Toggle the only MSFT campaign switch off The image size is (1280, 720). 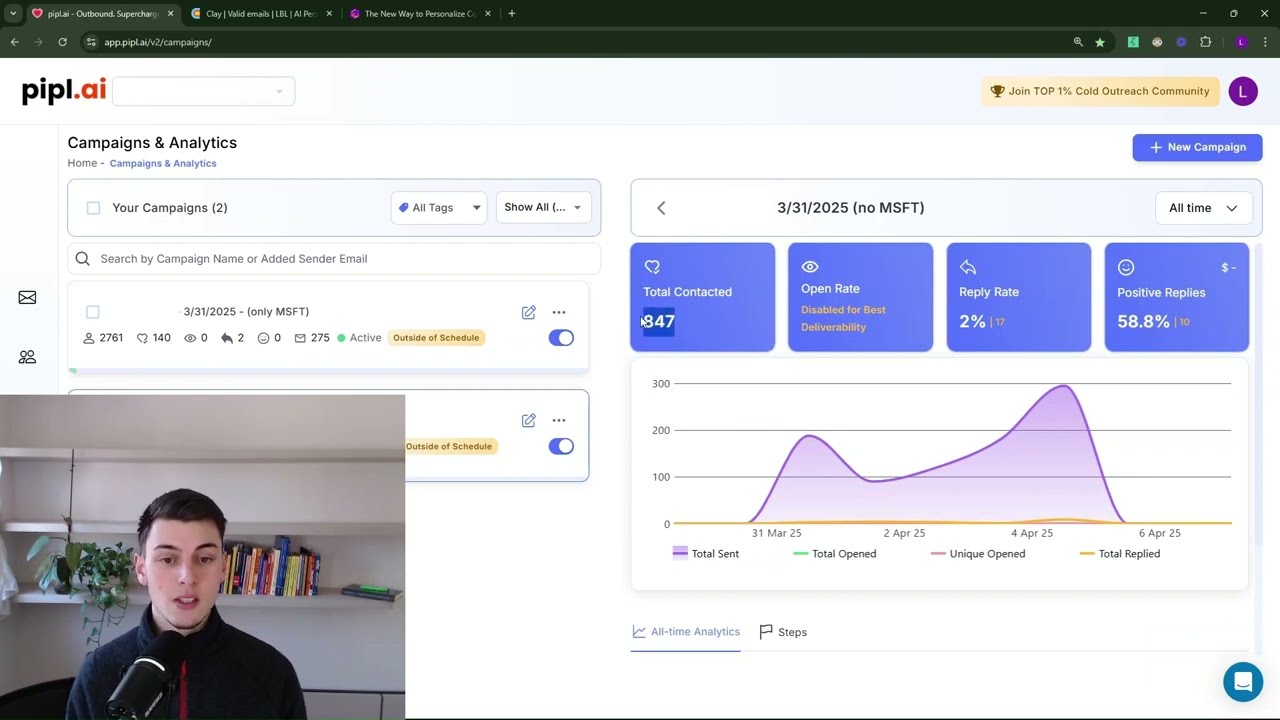(561, 338)
